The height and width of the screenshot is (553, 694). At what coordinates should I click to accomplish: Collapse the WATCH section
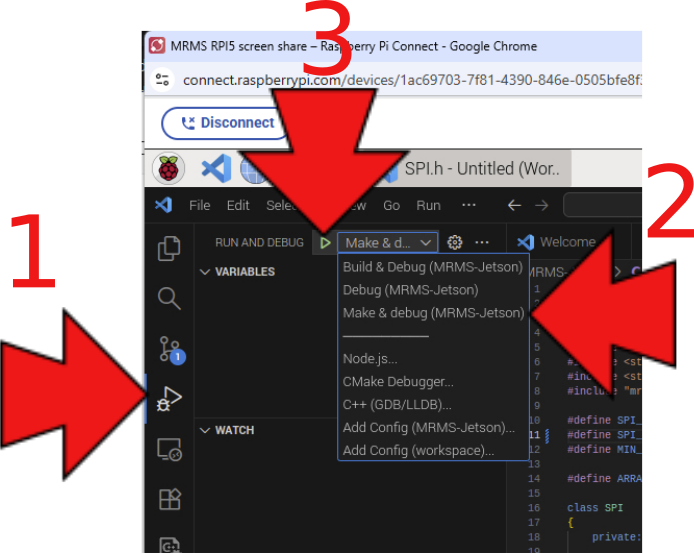(x=235, y=430)
